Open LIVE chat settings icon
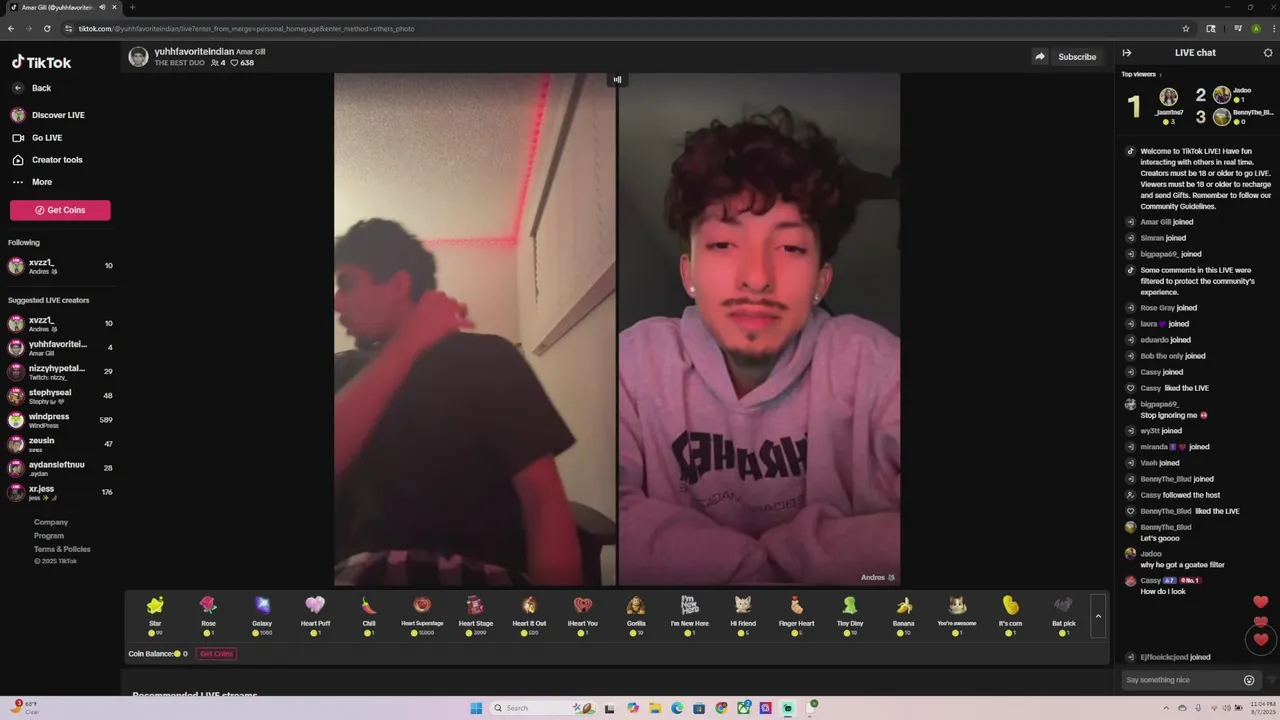The image size is (1280, 720). [1268, 53]
